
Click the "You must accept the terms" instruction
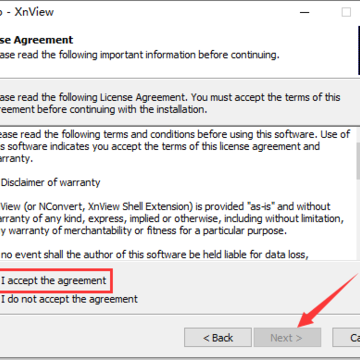click(x=266, y=97)
